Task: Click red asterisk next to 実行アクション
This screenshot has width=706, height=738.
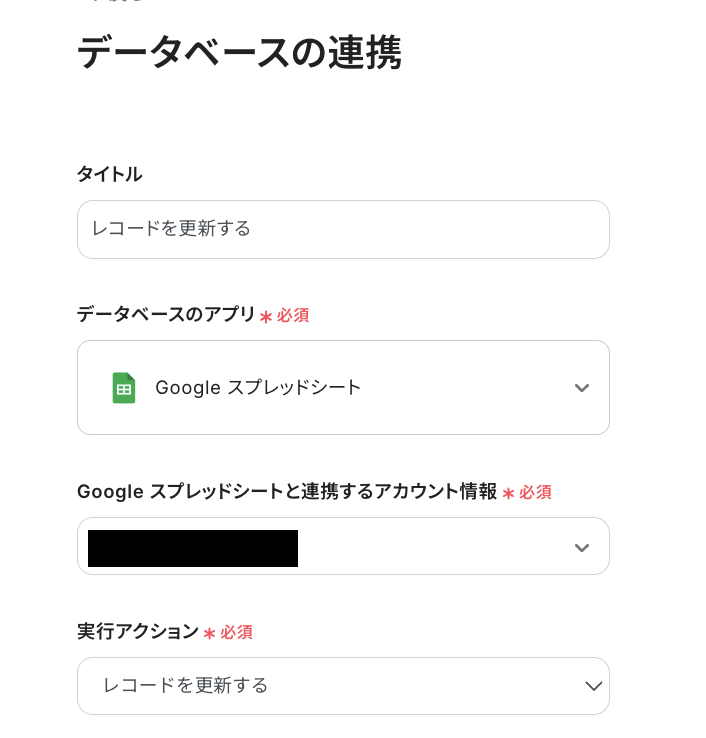Action: [210, 634]
